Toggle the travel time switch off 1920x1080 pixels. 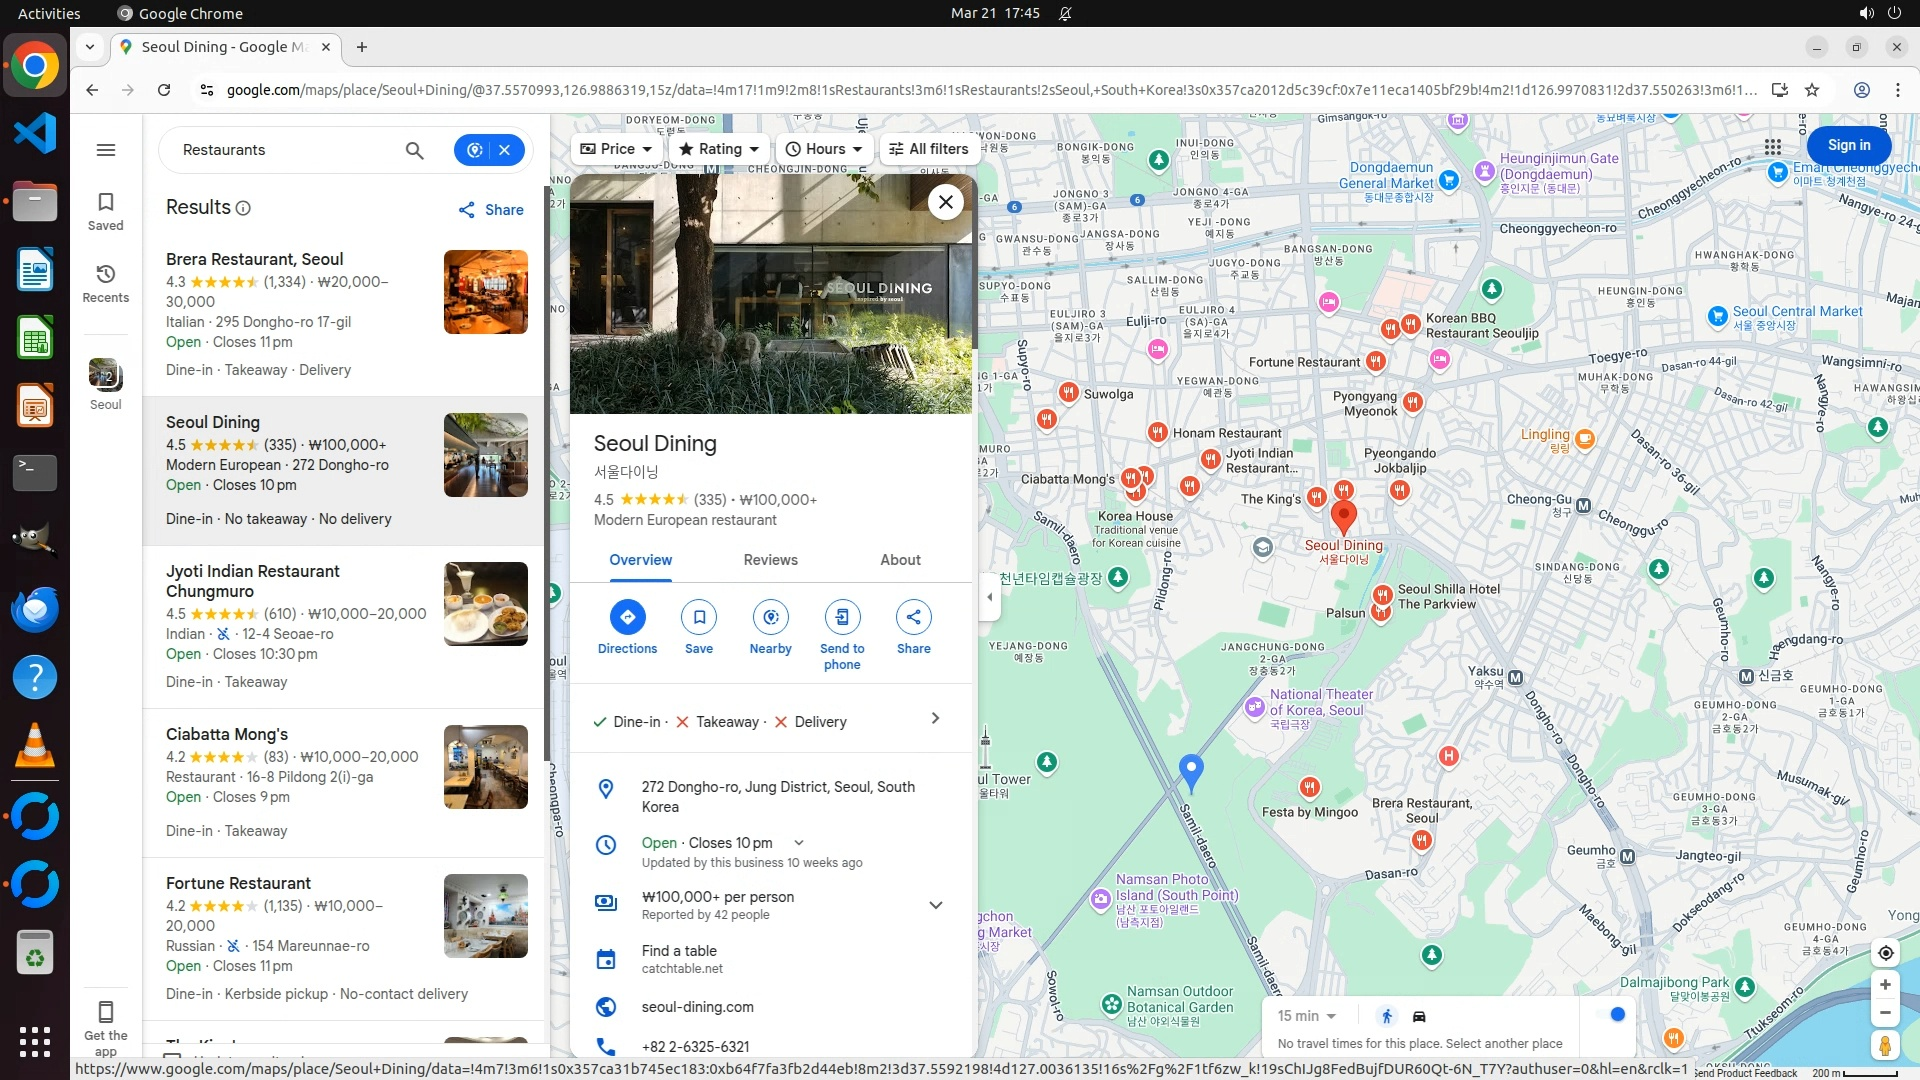[x=1610, y=1015]
